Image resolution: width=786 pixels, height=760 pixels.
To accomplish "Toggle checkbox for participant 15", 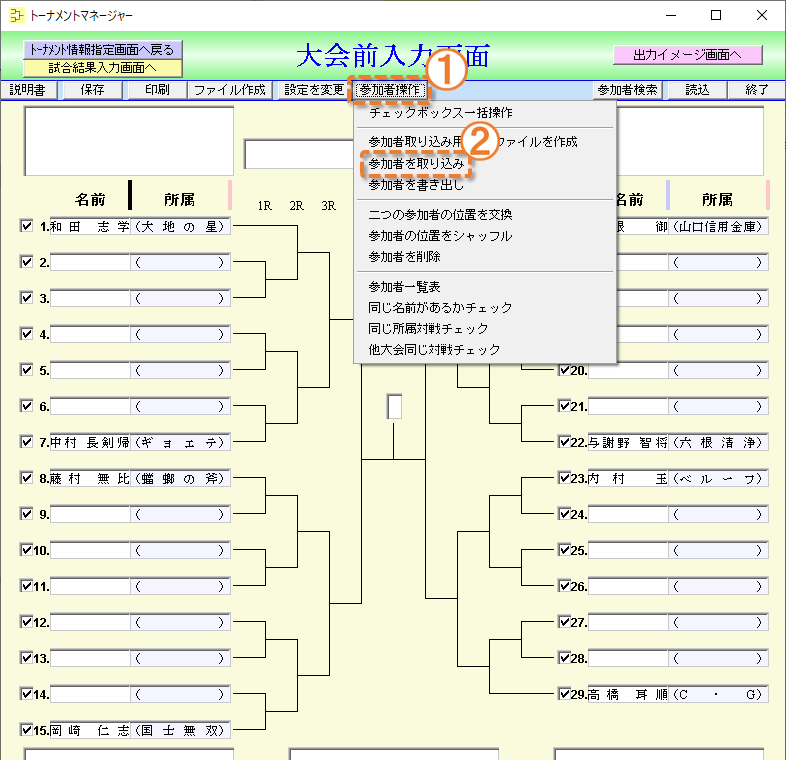I will (x=27, y=729).
